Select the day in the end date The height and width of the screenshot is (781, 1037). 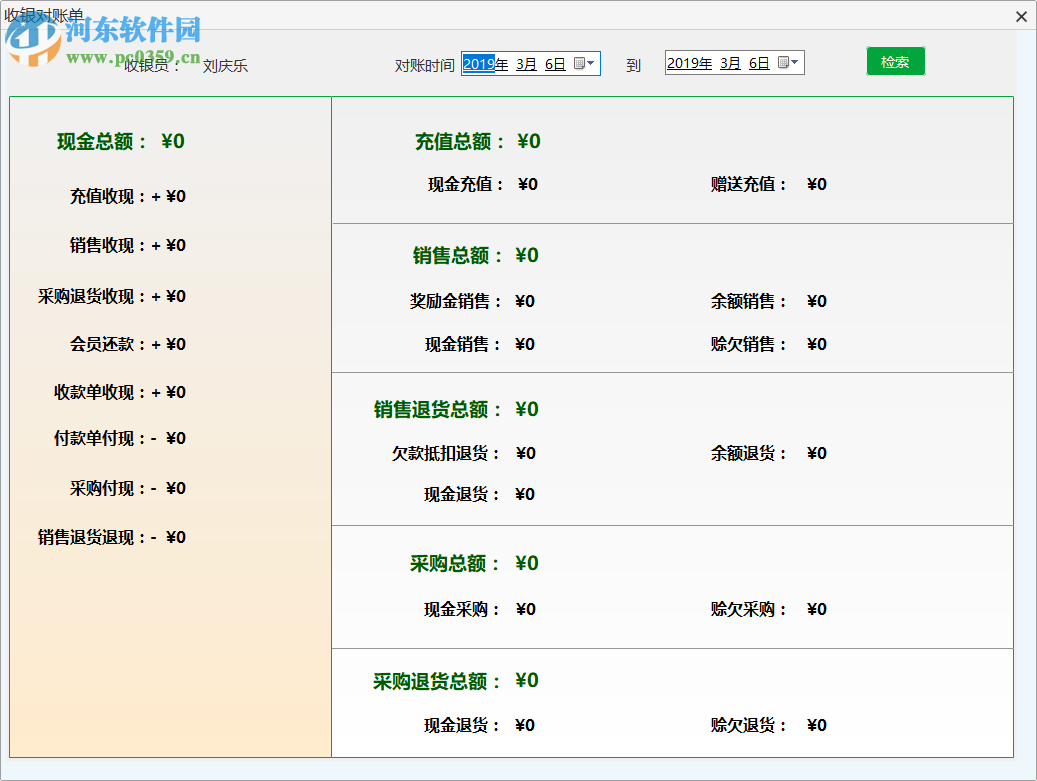(759, 63)
